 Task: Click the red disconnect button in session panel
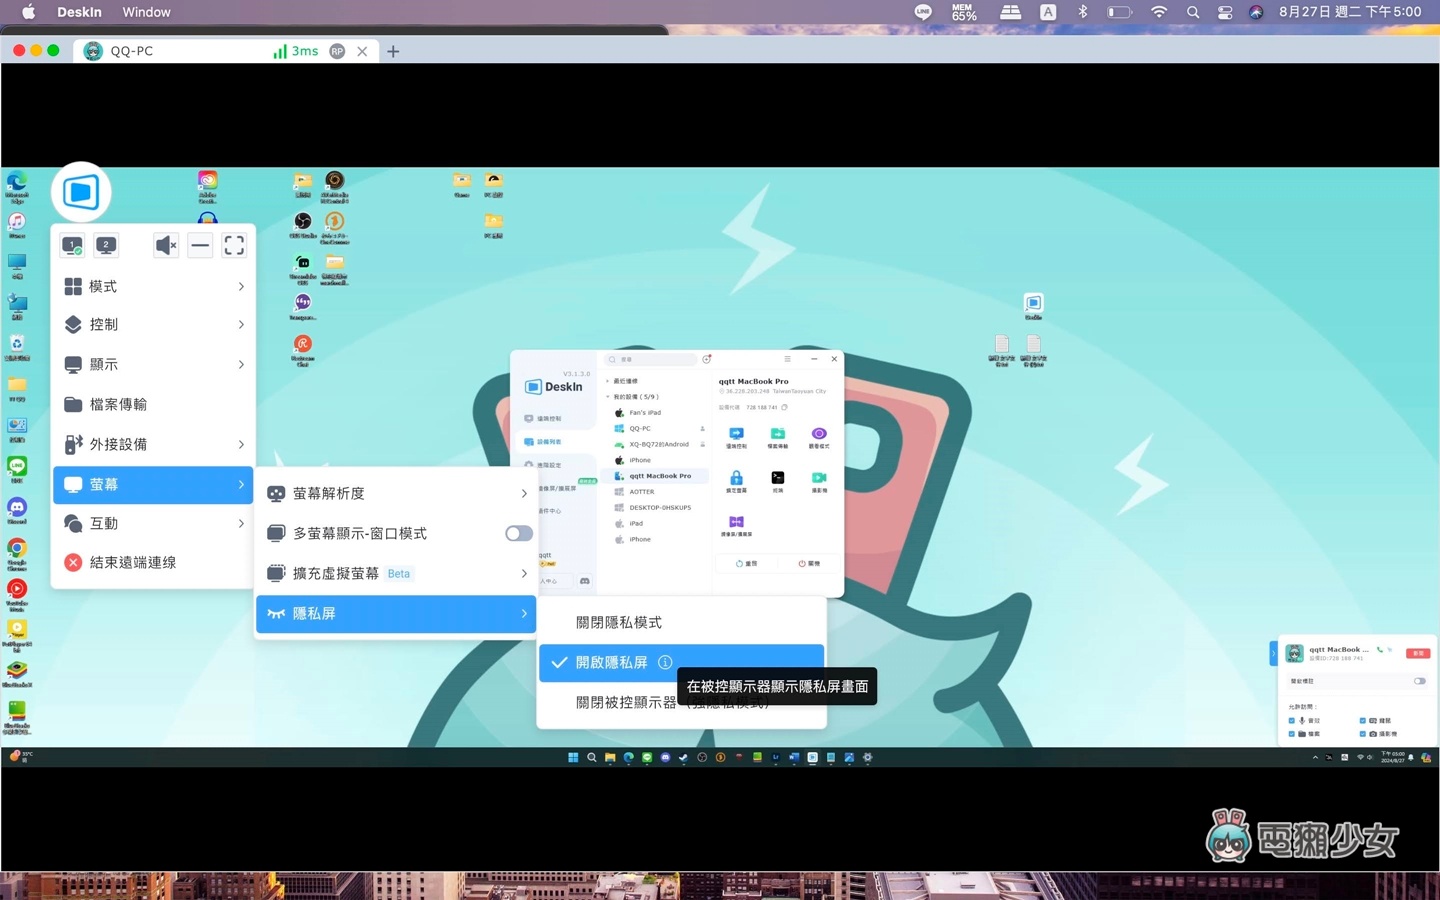tap(1418, 653)
